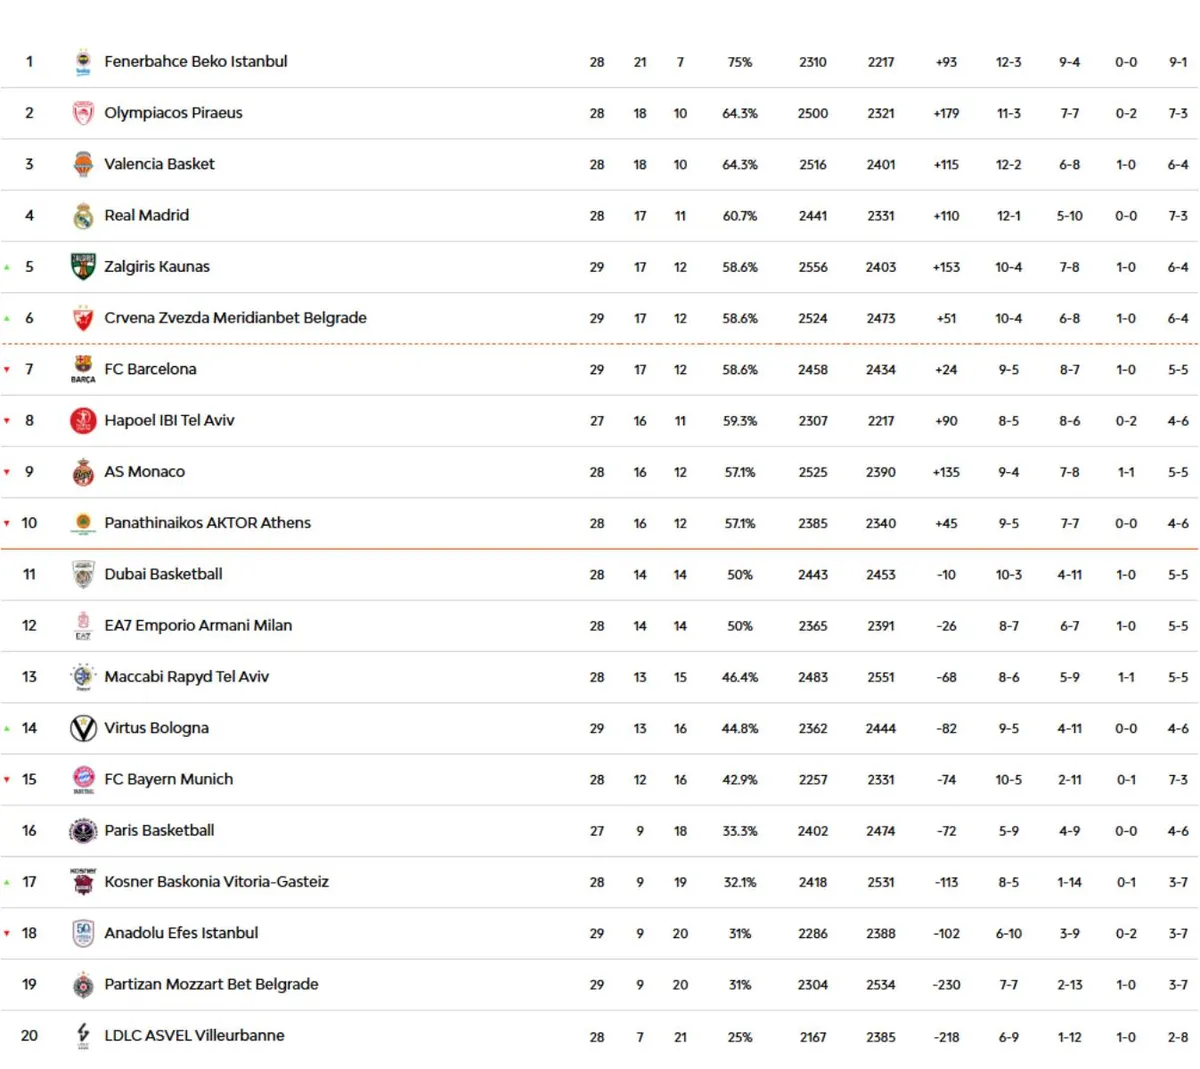
Task: Click the FC Barcelona crest icon
Action: (83, 367)
